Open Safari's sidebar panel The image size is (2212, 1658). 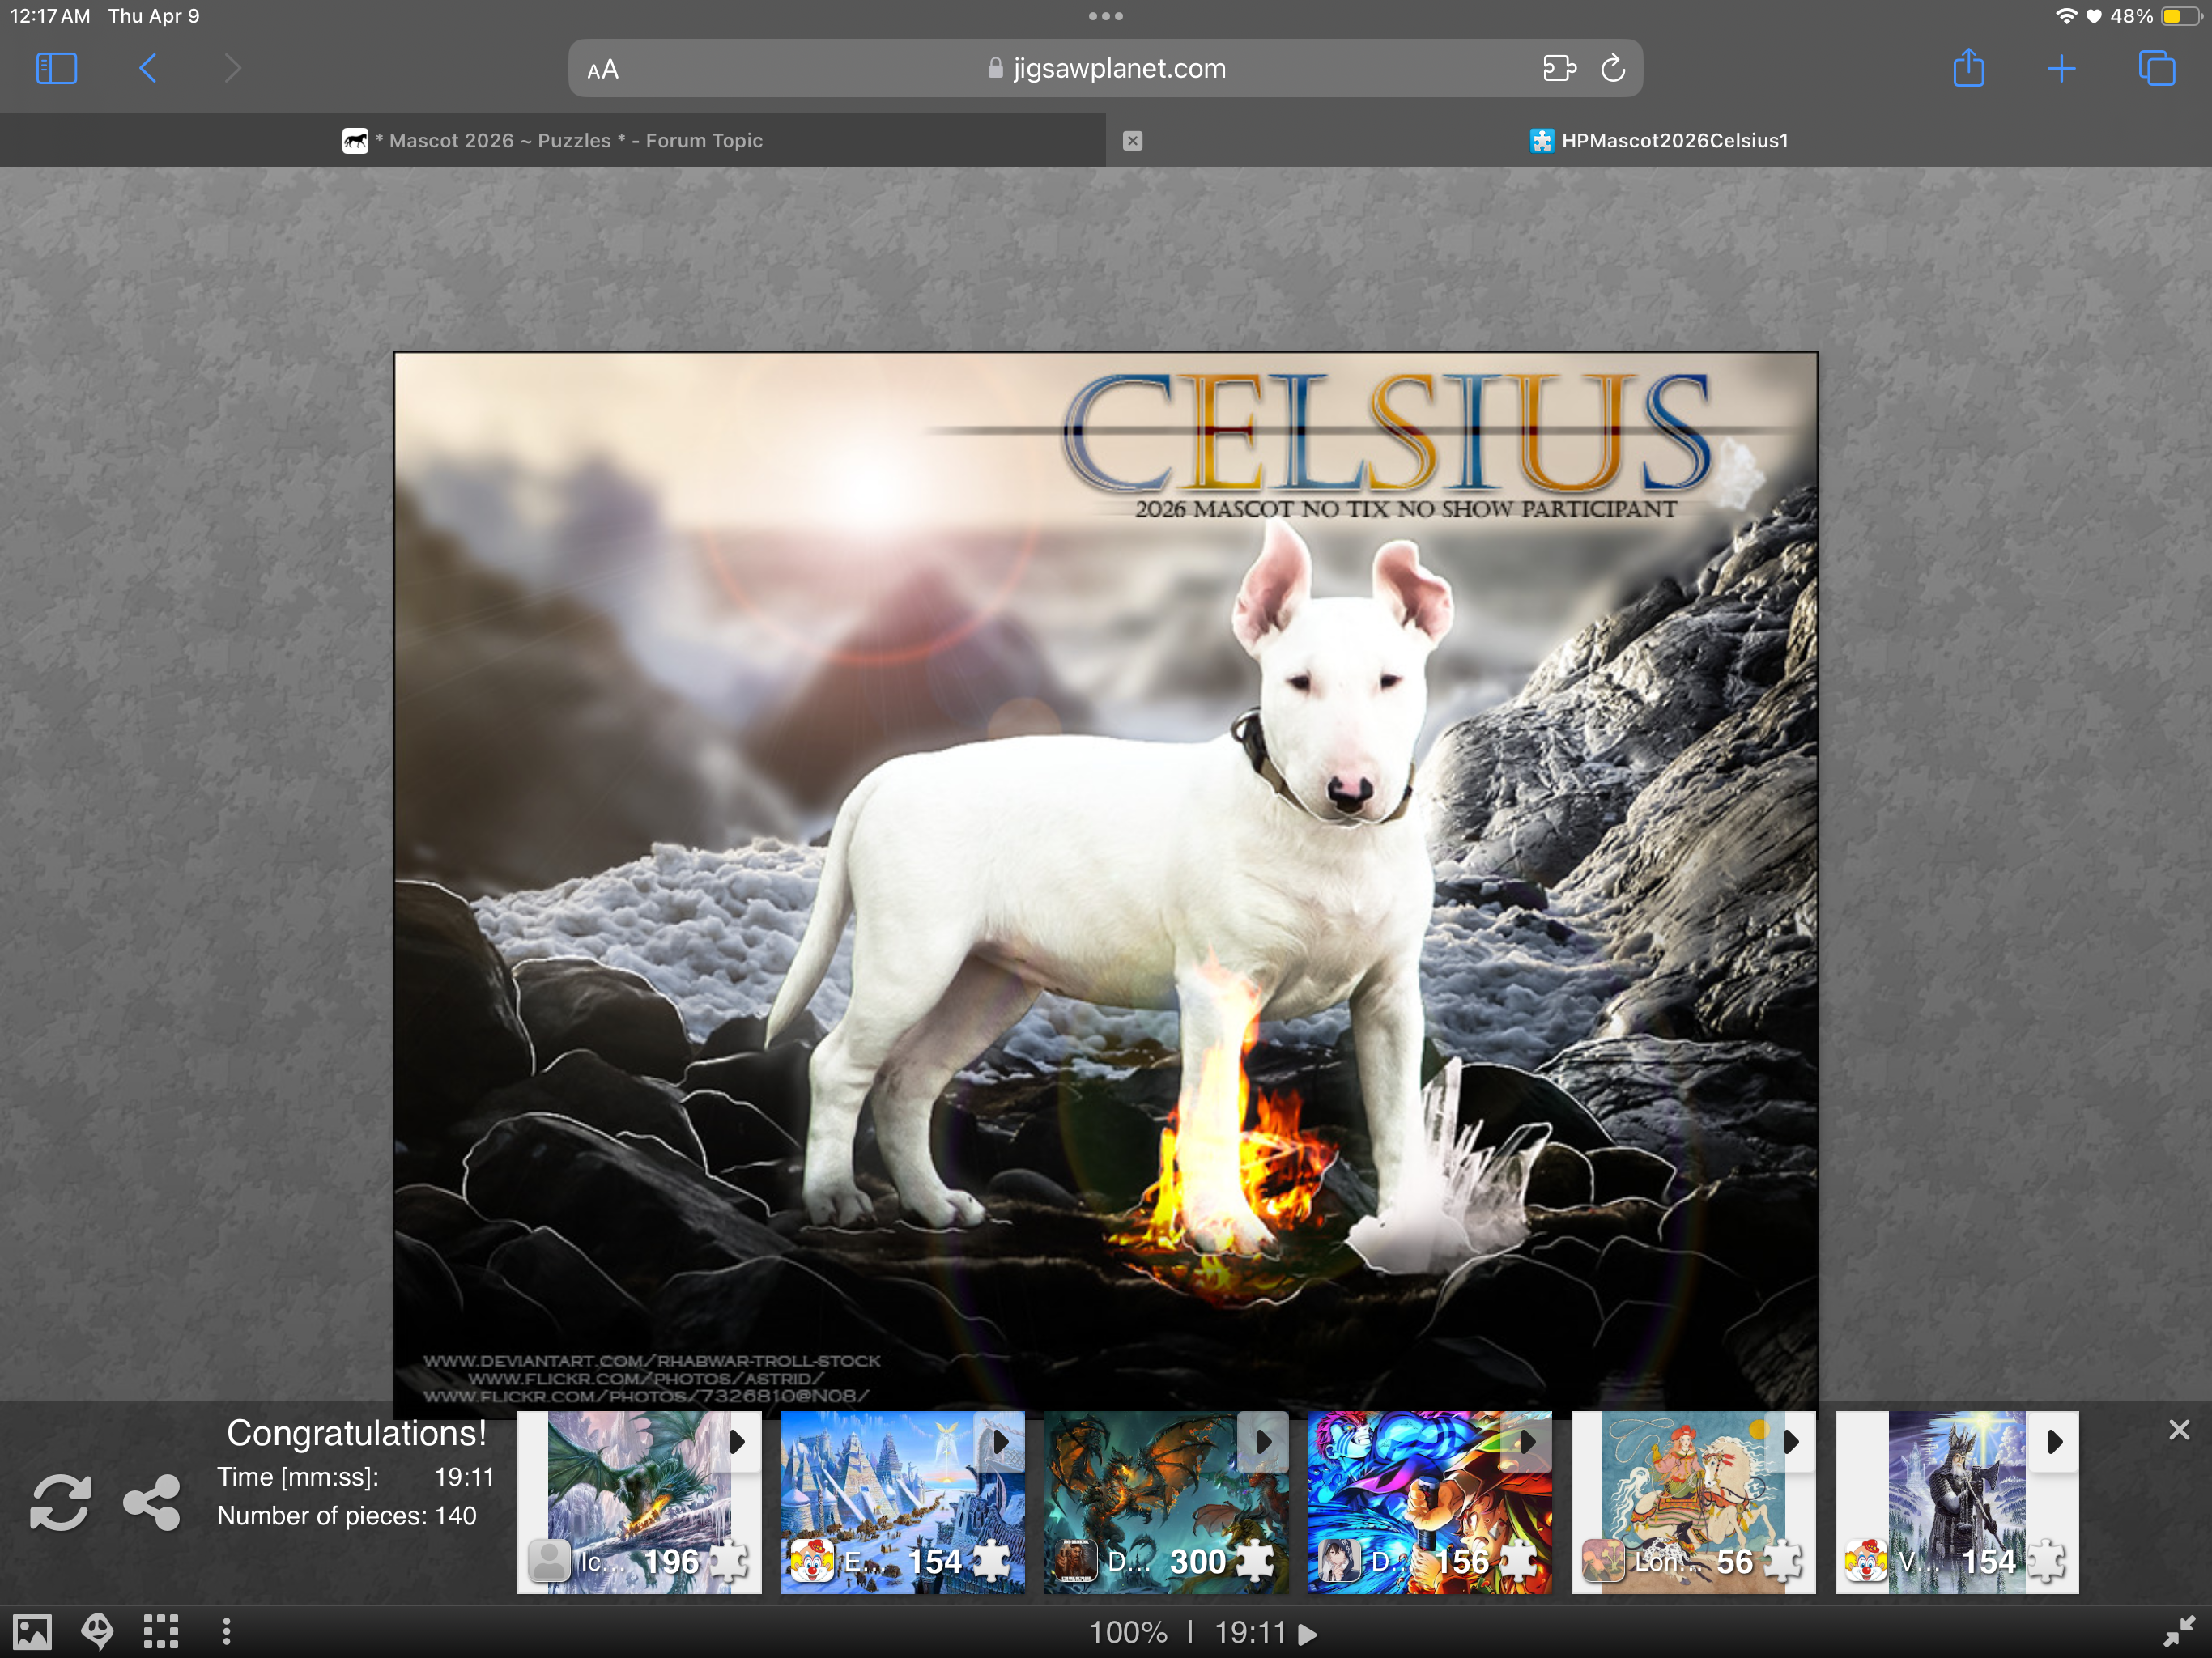(56, 69)
